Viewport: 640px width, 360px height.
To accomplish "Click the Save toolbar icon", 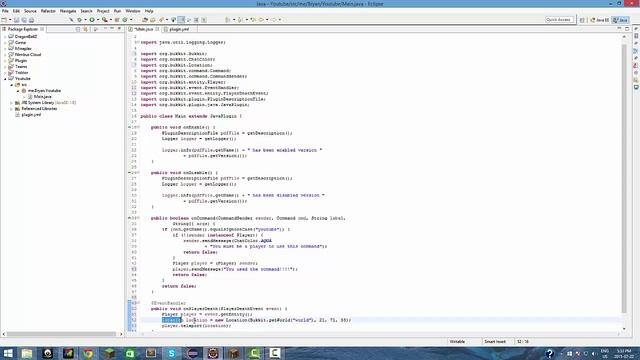I will pos(16,20).
